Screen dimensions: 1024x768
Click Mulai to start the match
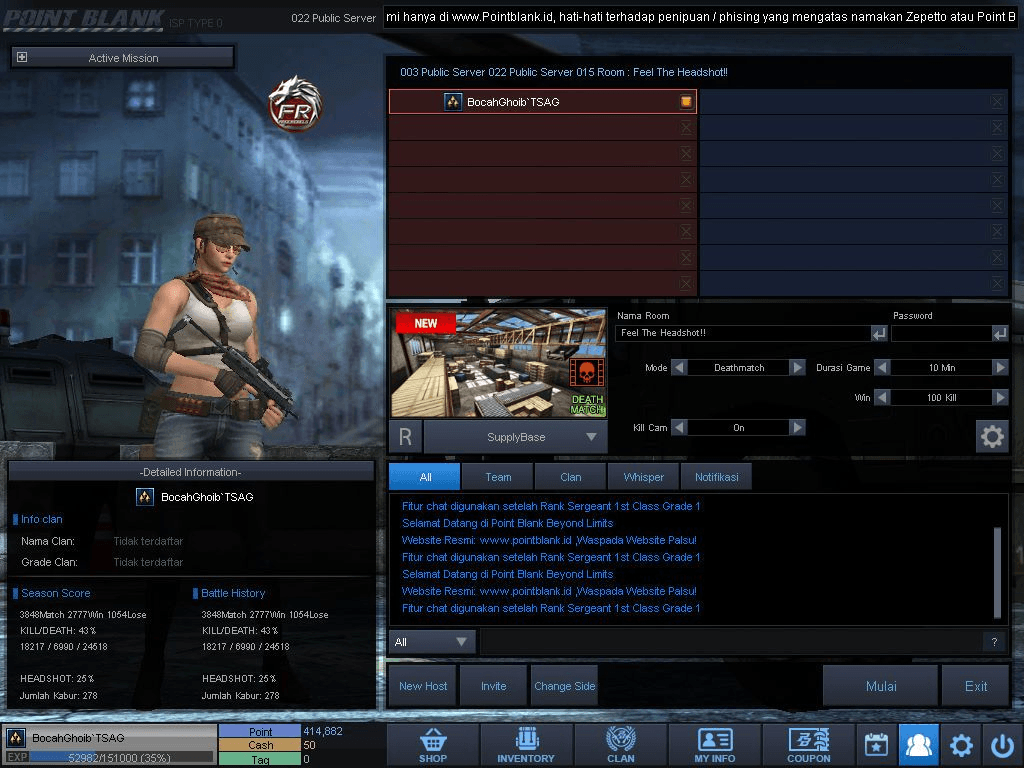tap(881, 686)
